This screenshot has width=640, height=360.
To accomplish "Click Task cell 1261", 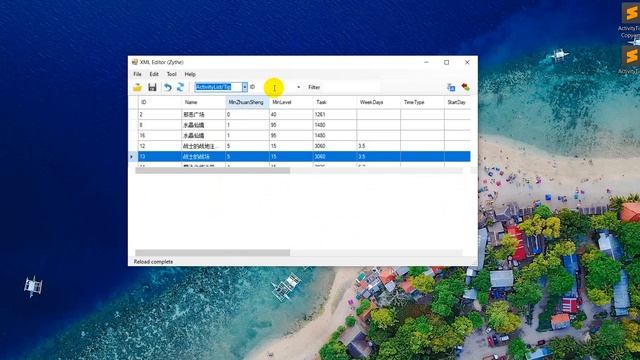I will (x=335, y=115).
